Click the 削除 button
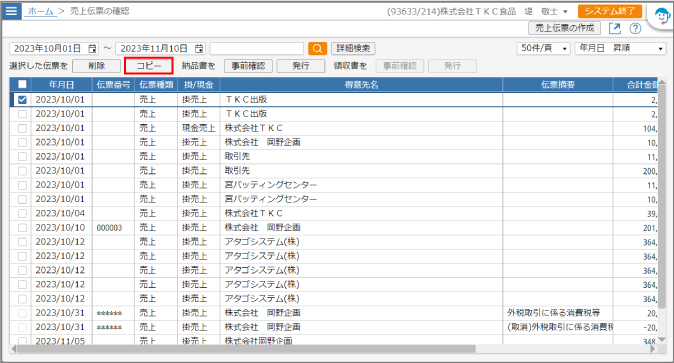Image resolution: width=674 pixels, height=363 pixels. 97,66
